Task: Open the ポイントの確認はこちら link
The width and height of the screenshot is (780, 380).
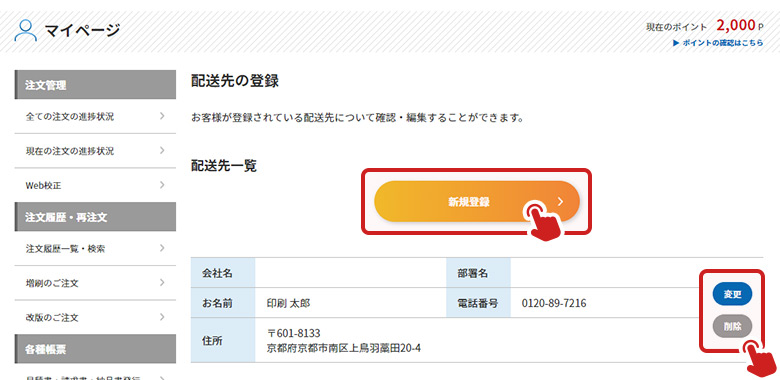Action: click(722, 43)
